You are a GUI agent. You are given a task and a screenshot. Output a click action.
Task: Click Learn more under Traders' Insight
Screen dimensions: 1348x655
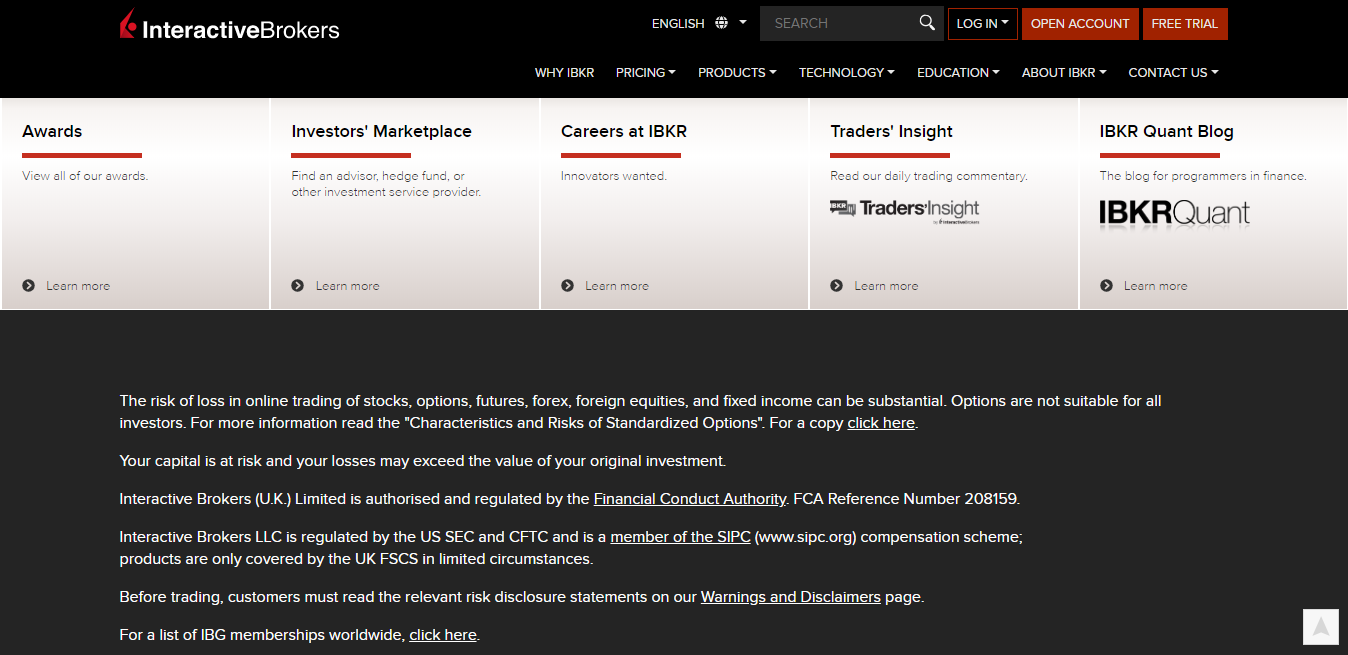click(886, 286)
